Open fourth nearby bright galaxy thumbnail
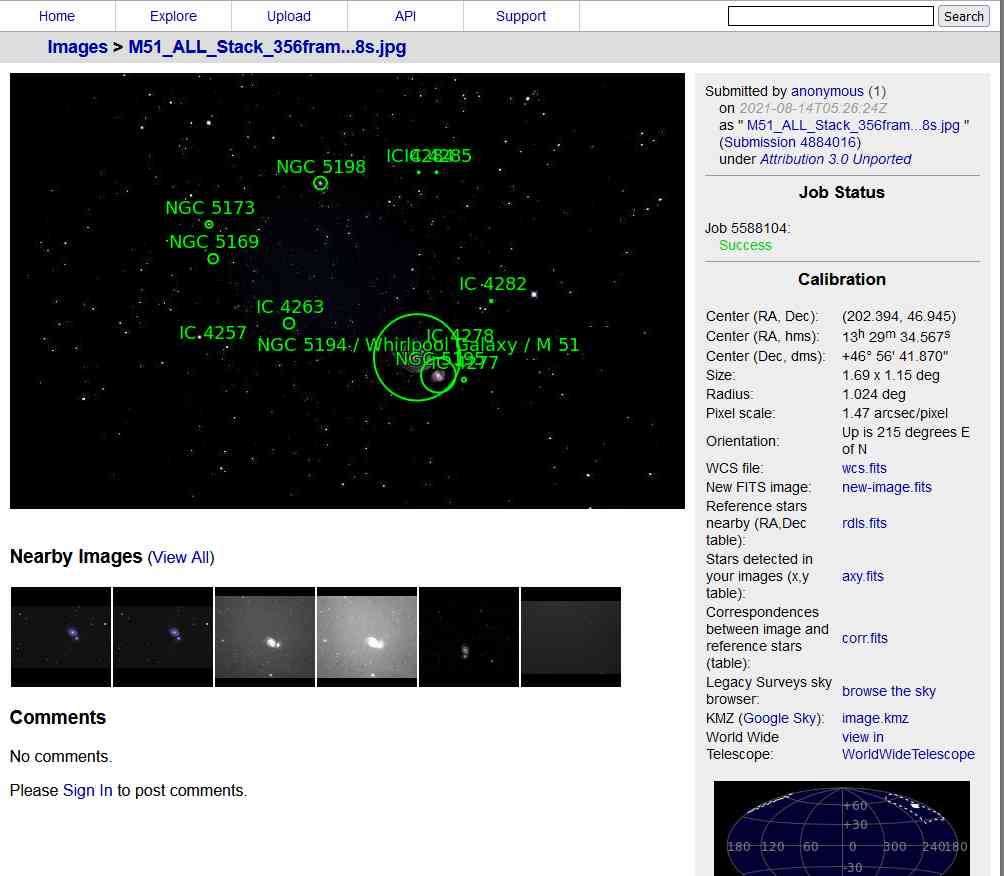Image resolution: width=1004 pixels, height=876 pixels. tap(367, 637)
